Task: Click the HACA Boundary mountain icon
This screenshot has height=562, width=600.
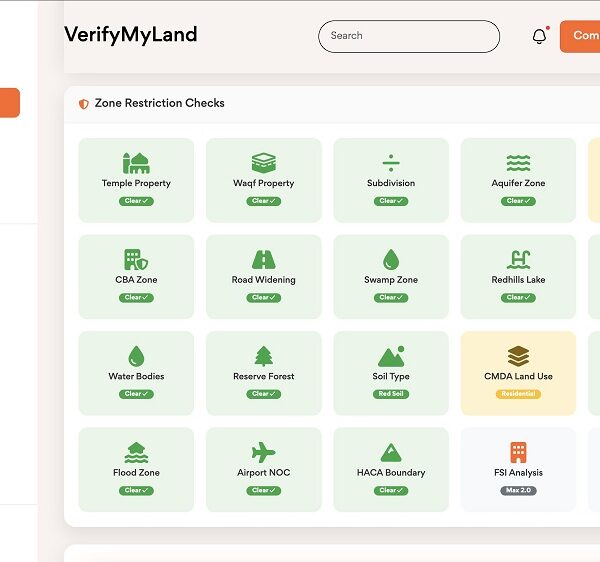Action: [x=391, y=453]
